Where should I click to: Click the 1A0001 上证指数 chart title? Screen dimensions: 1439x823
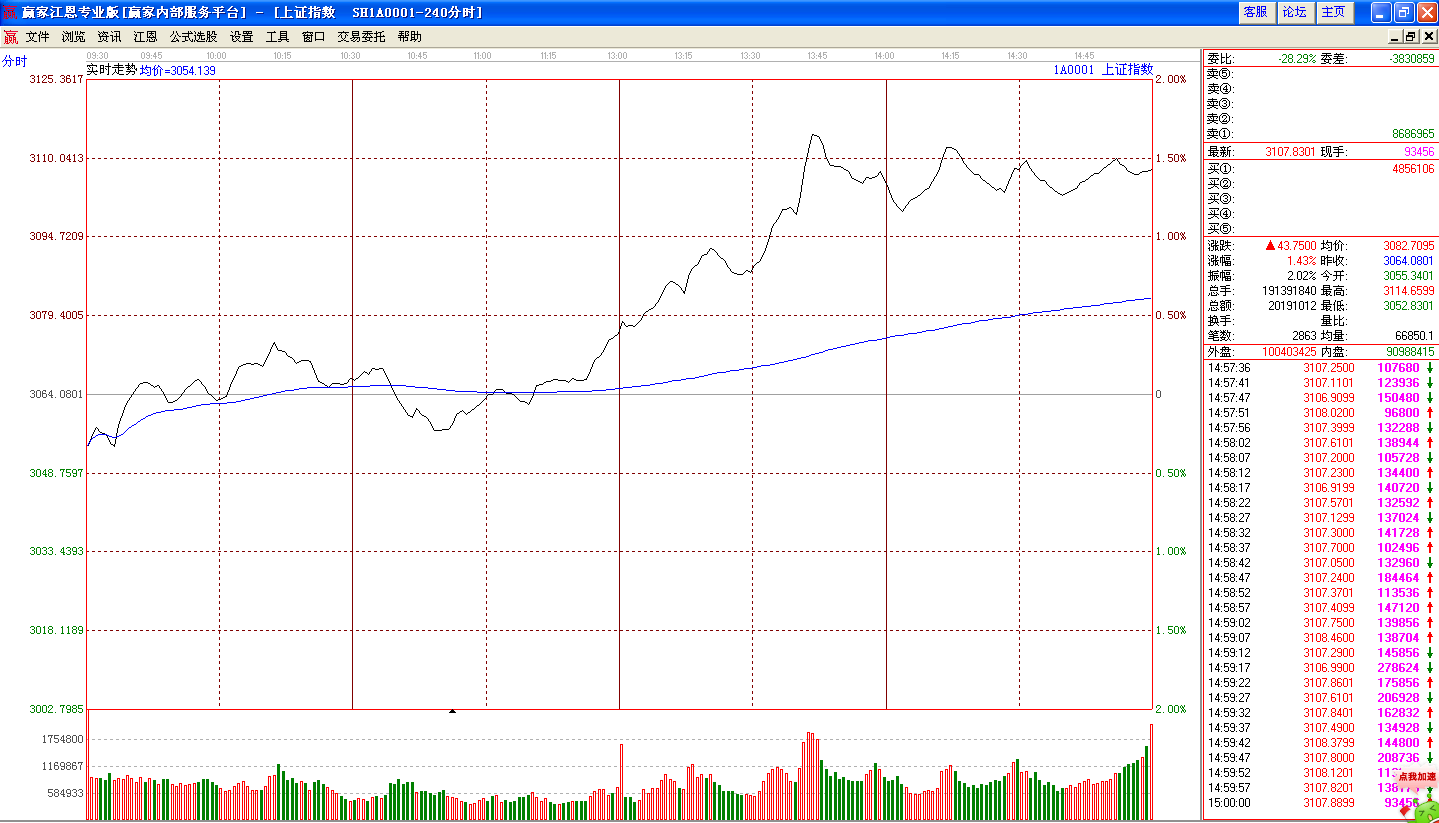pyautogui.click(x=1102, y=70)
